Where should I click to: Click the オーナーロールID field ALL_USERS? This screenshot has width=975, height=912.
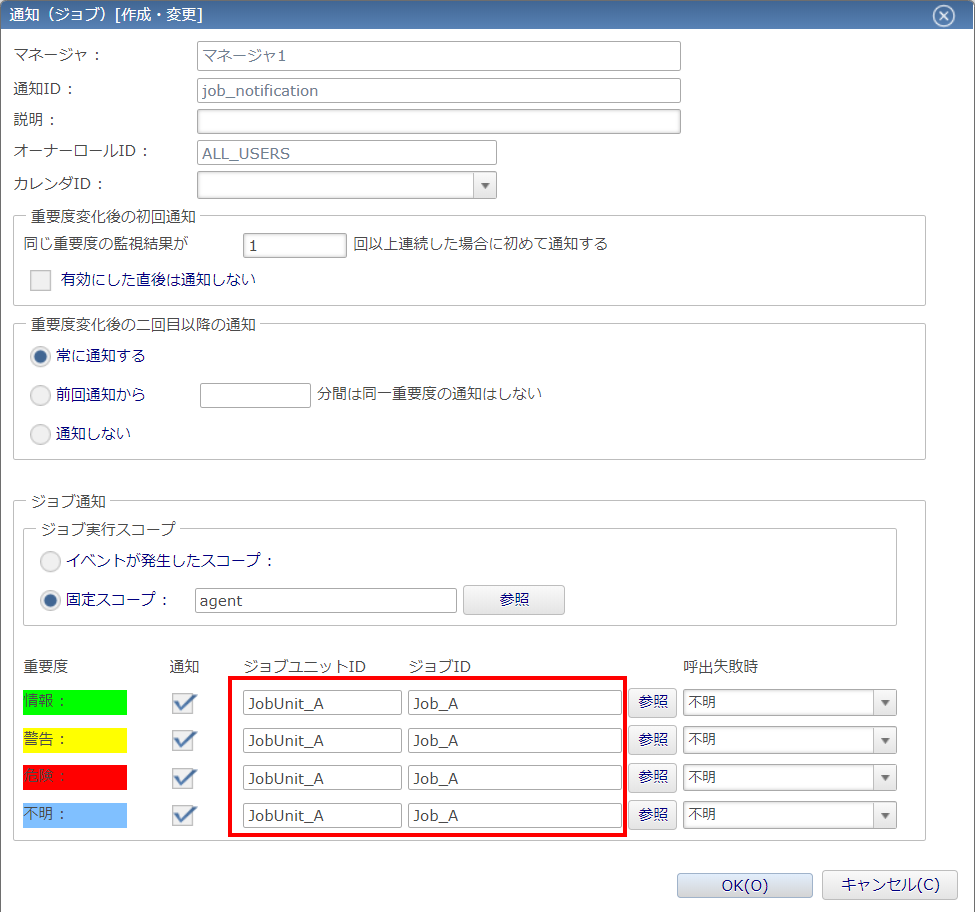[x=347, y=153]
